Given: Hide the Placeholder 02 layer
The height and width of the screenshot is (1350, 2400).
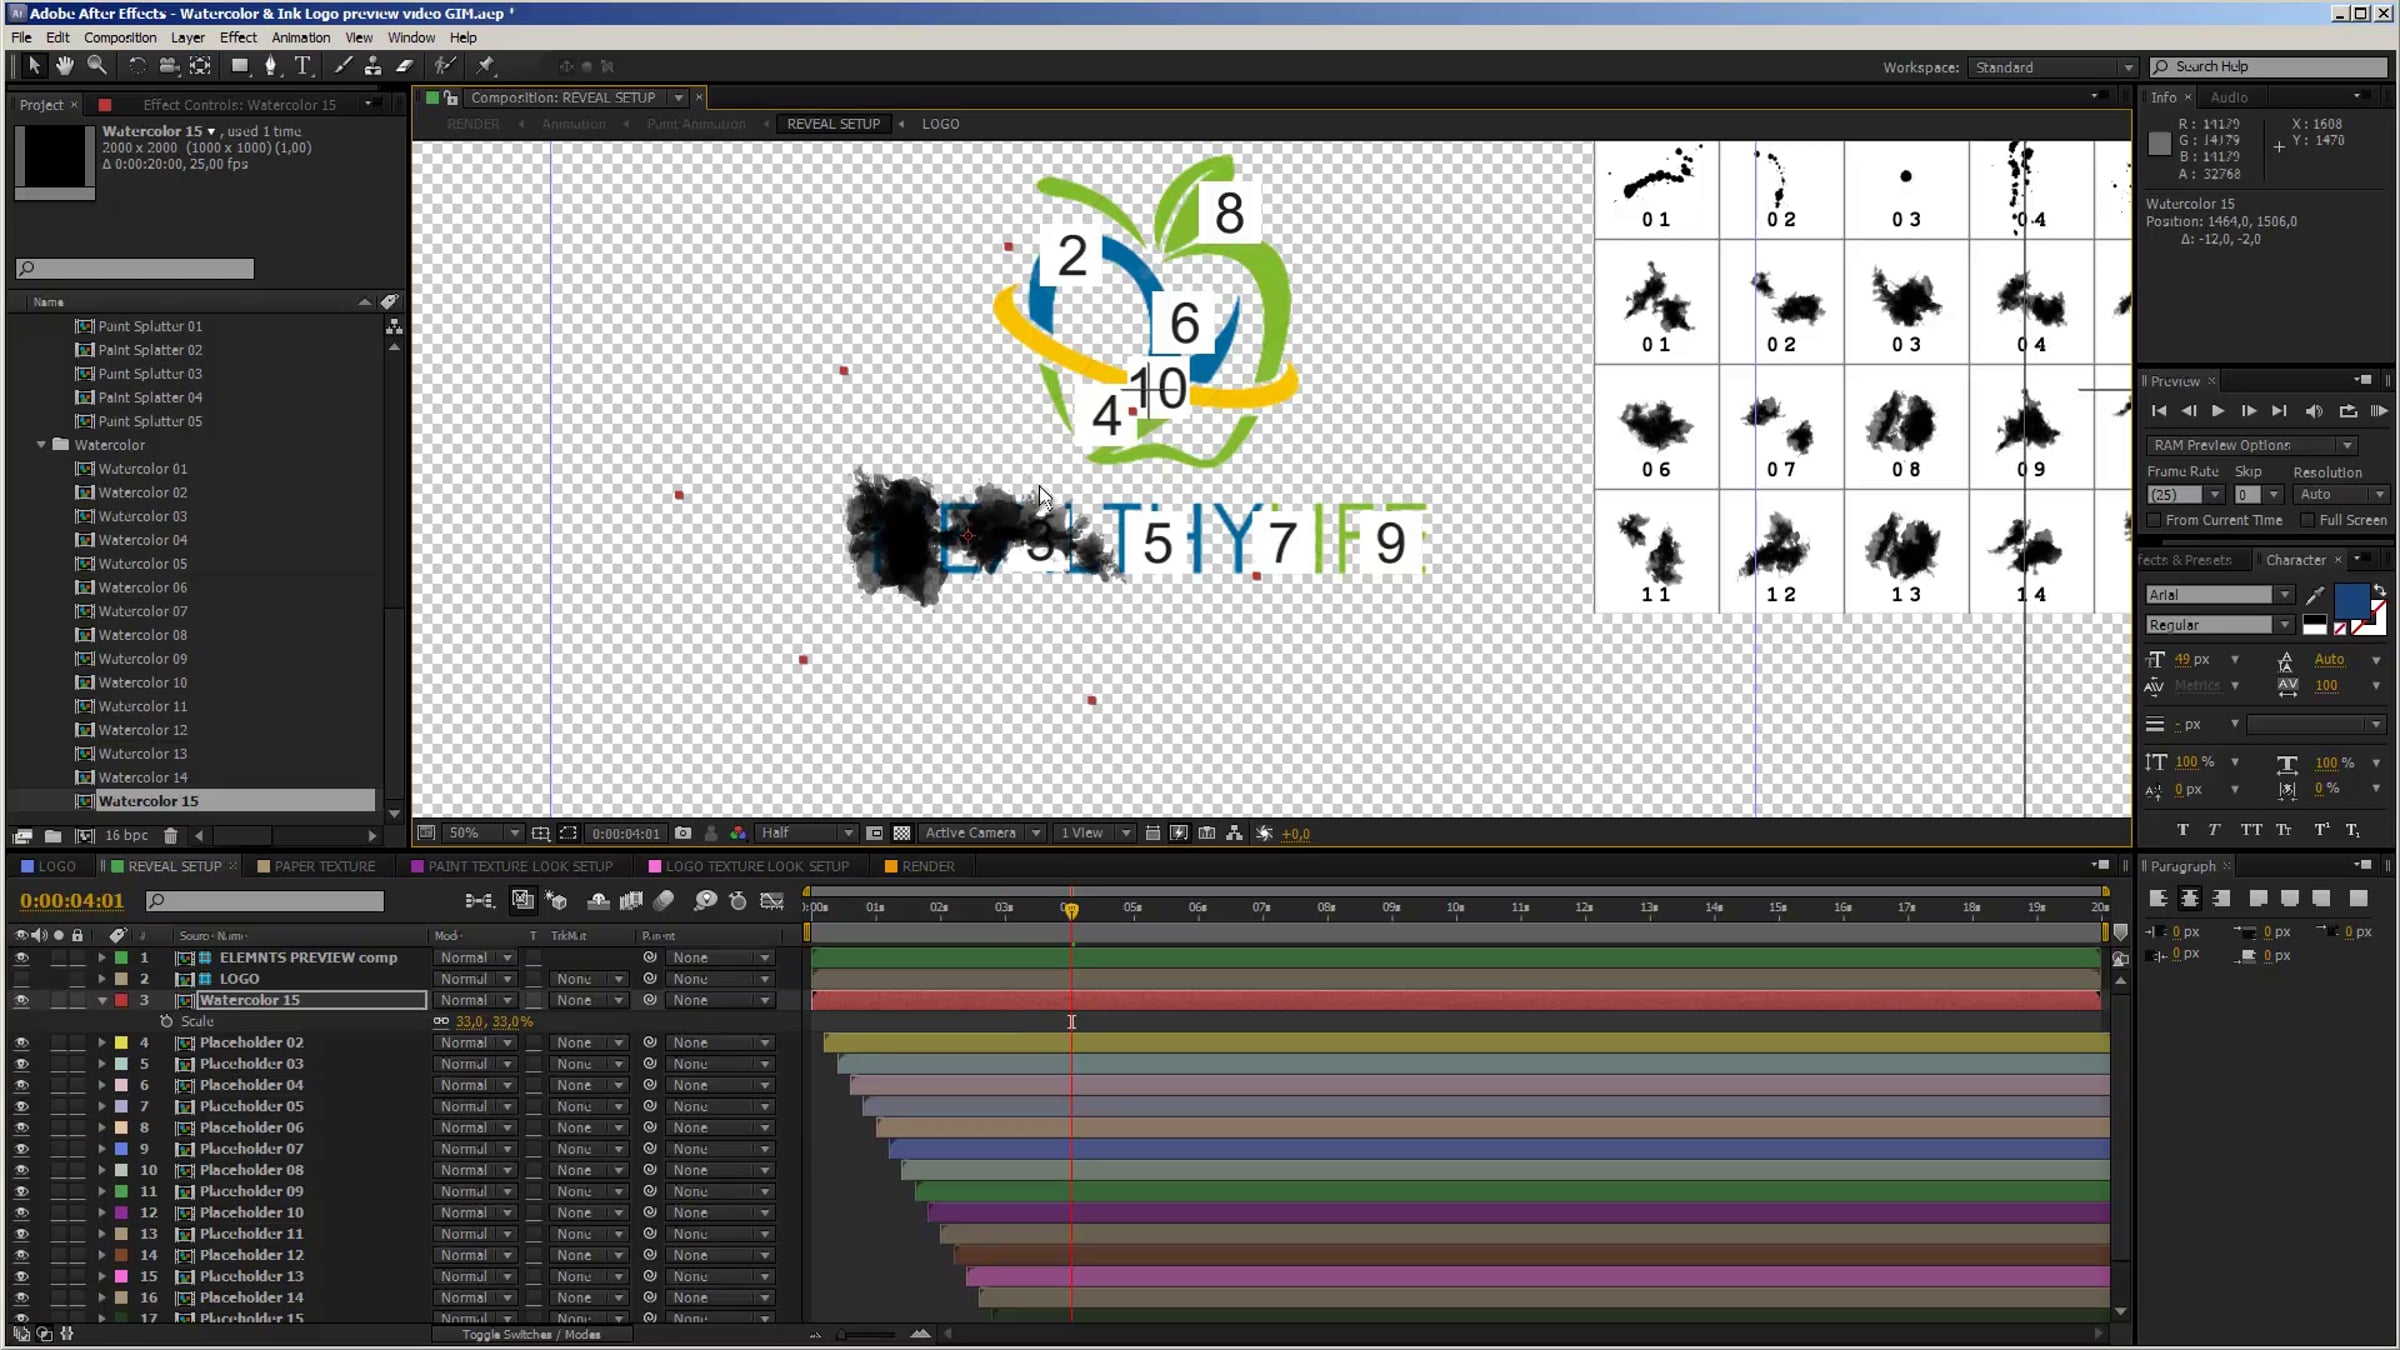Looking at the screenshot, I should (21, 1042).
